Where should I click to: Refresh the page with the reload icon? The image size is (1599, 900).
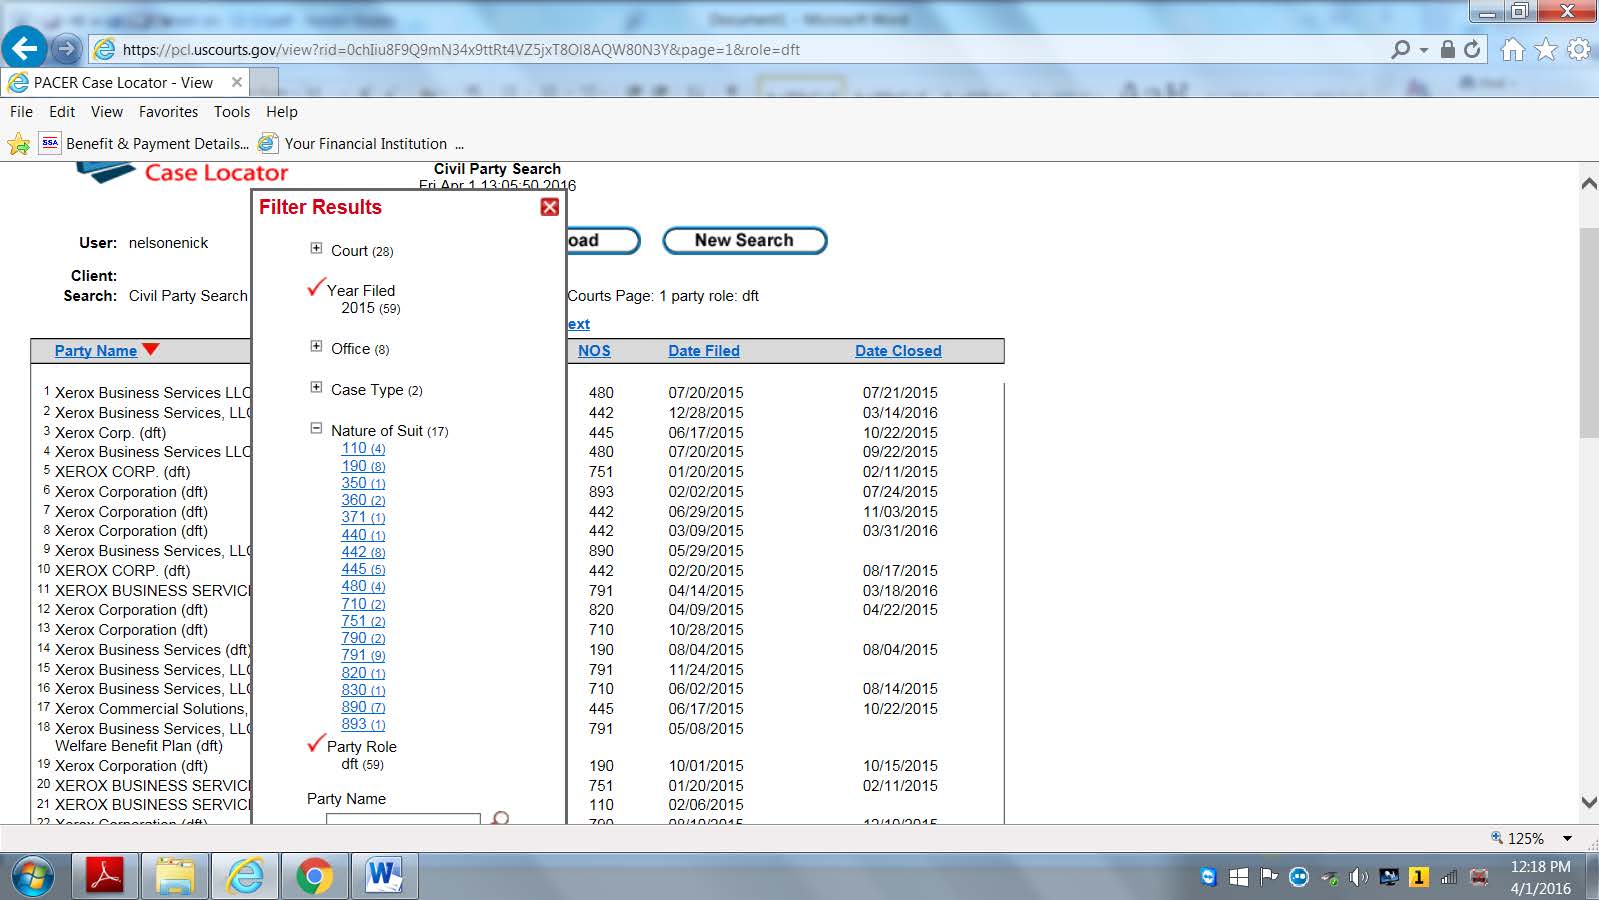click(x=1472, y=49)
